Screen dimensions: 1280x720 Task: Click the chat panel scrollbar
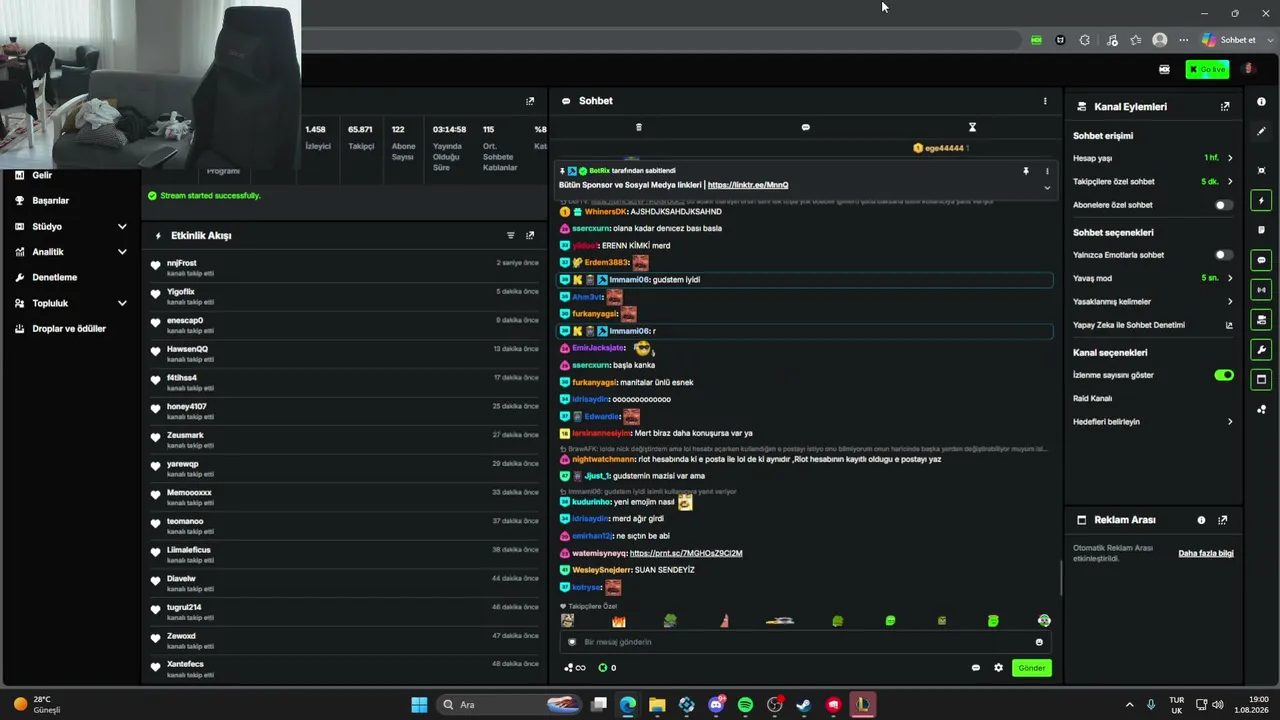[x=1061, y=577]
